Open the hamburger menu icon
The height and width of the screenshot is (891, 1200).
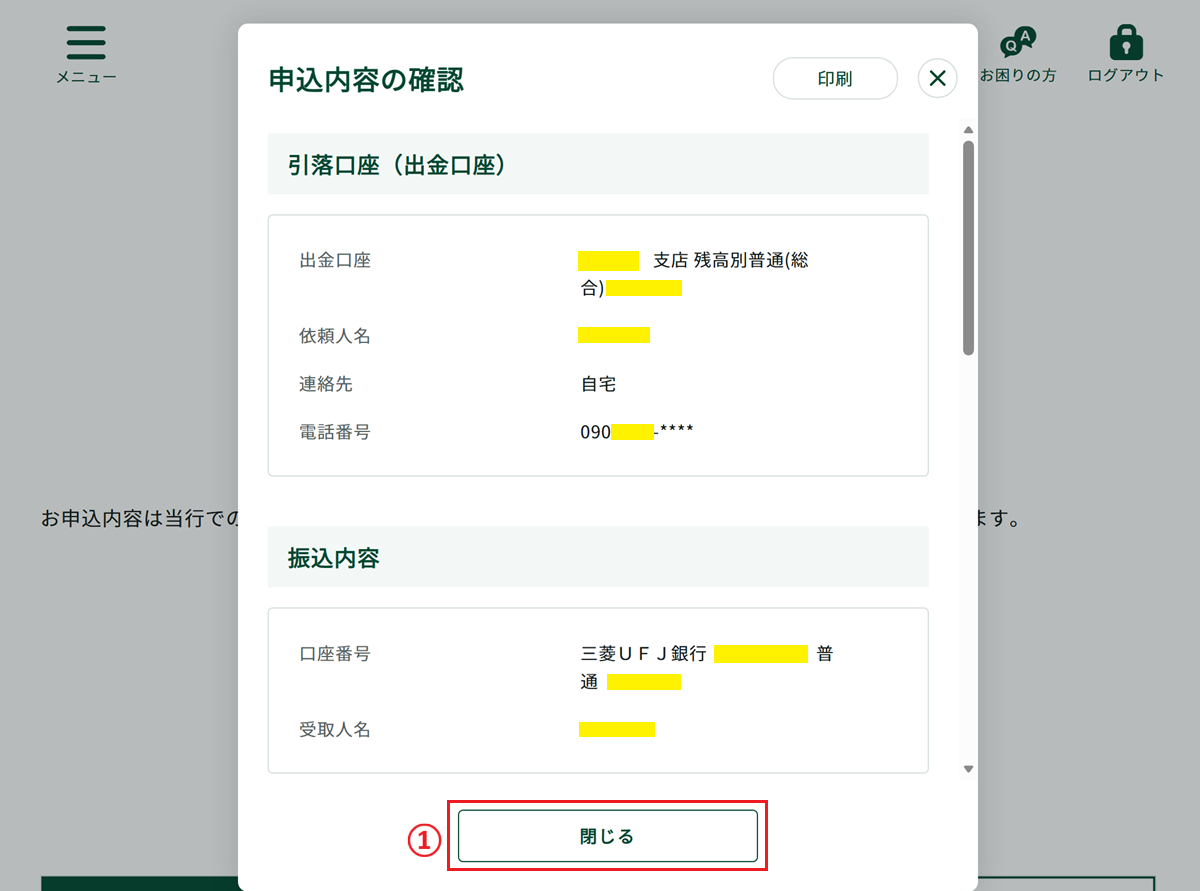[86, 42]
